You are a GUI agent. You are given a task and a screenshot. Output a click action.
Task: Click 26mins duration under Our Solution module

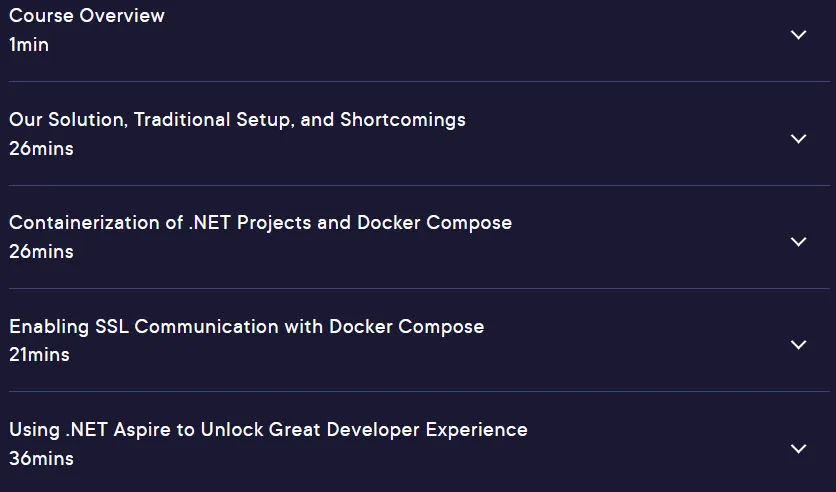click(41, 149)
